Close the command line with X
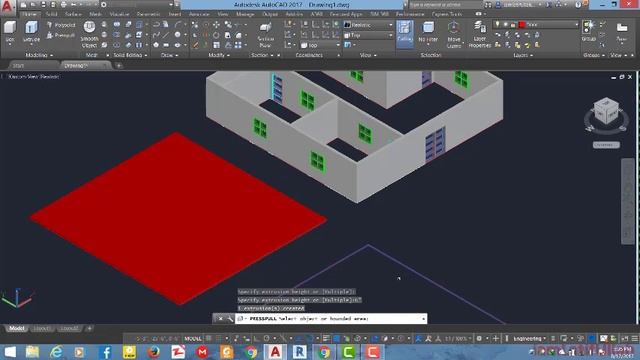This screenshot has width=640, height=360. click(220, 318)
